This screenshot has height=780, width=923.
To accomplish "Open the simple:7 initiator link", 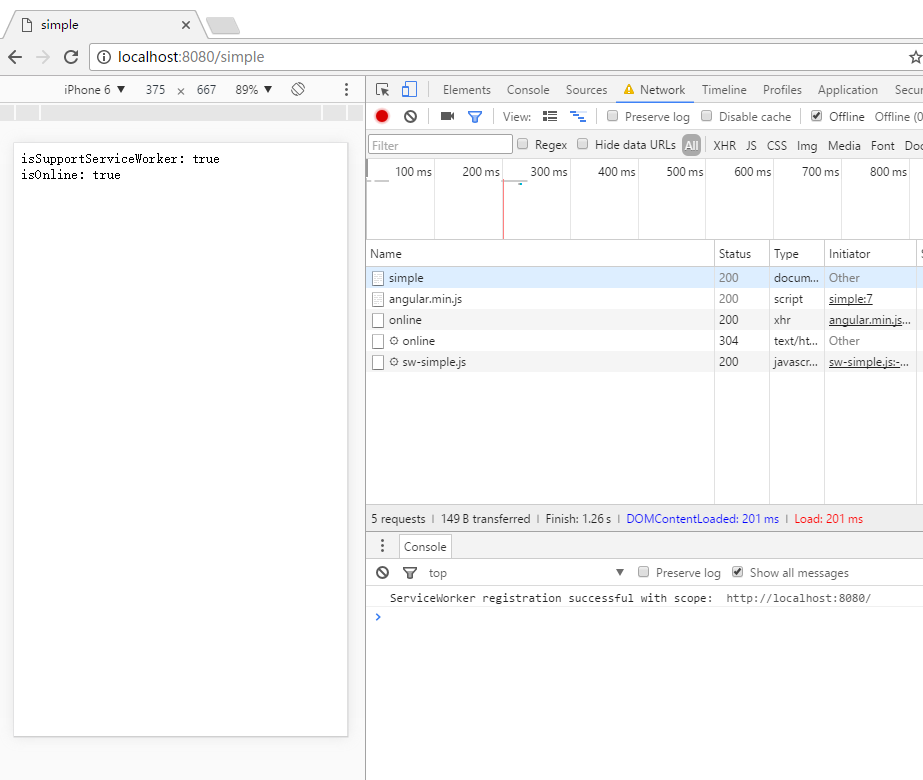I will 851,299.
